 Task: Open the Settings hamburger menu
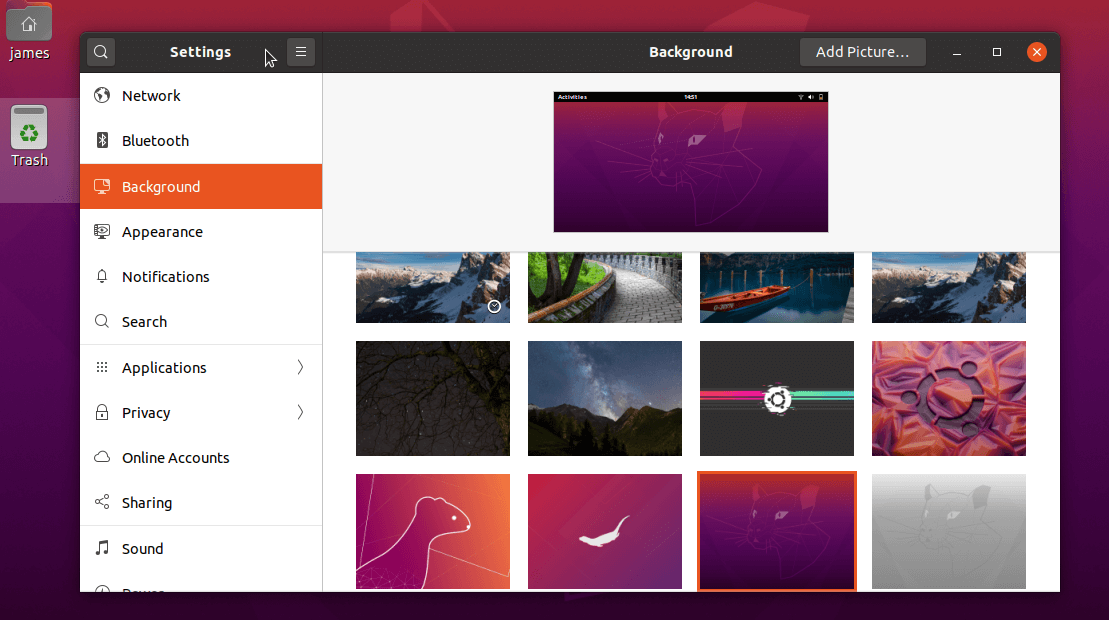(x=301, y=52)
